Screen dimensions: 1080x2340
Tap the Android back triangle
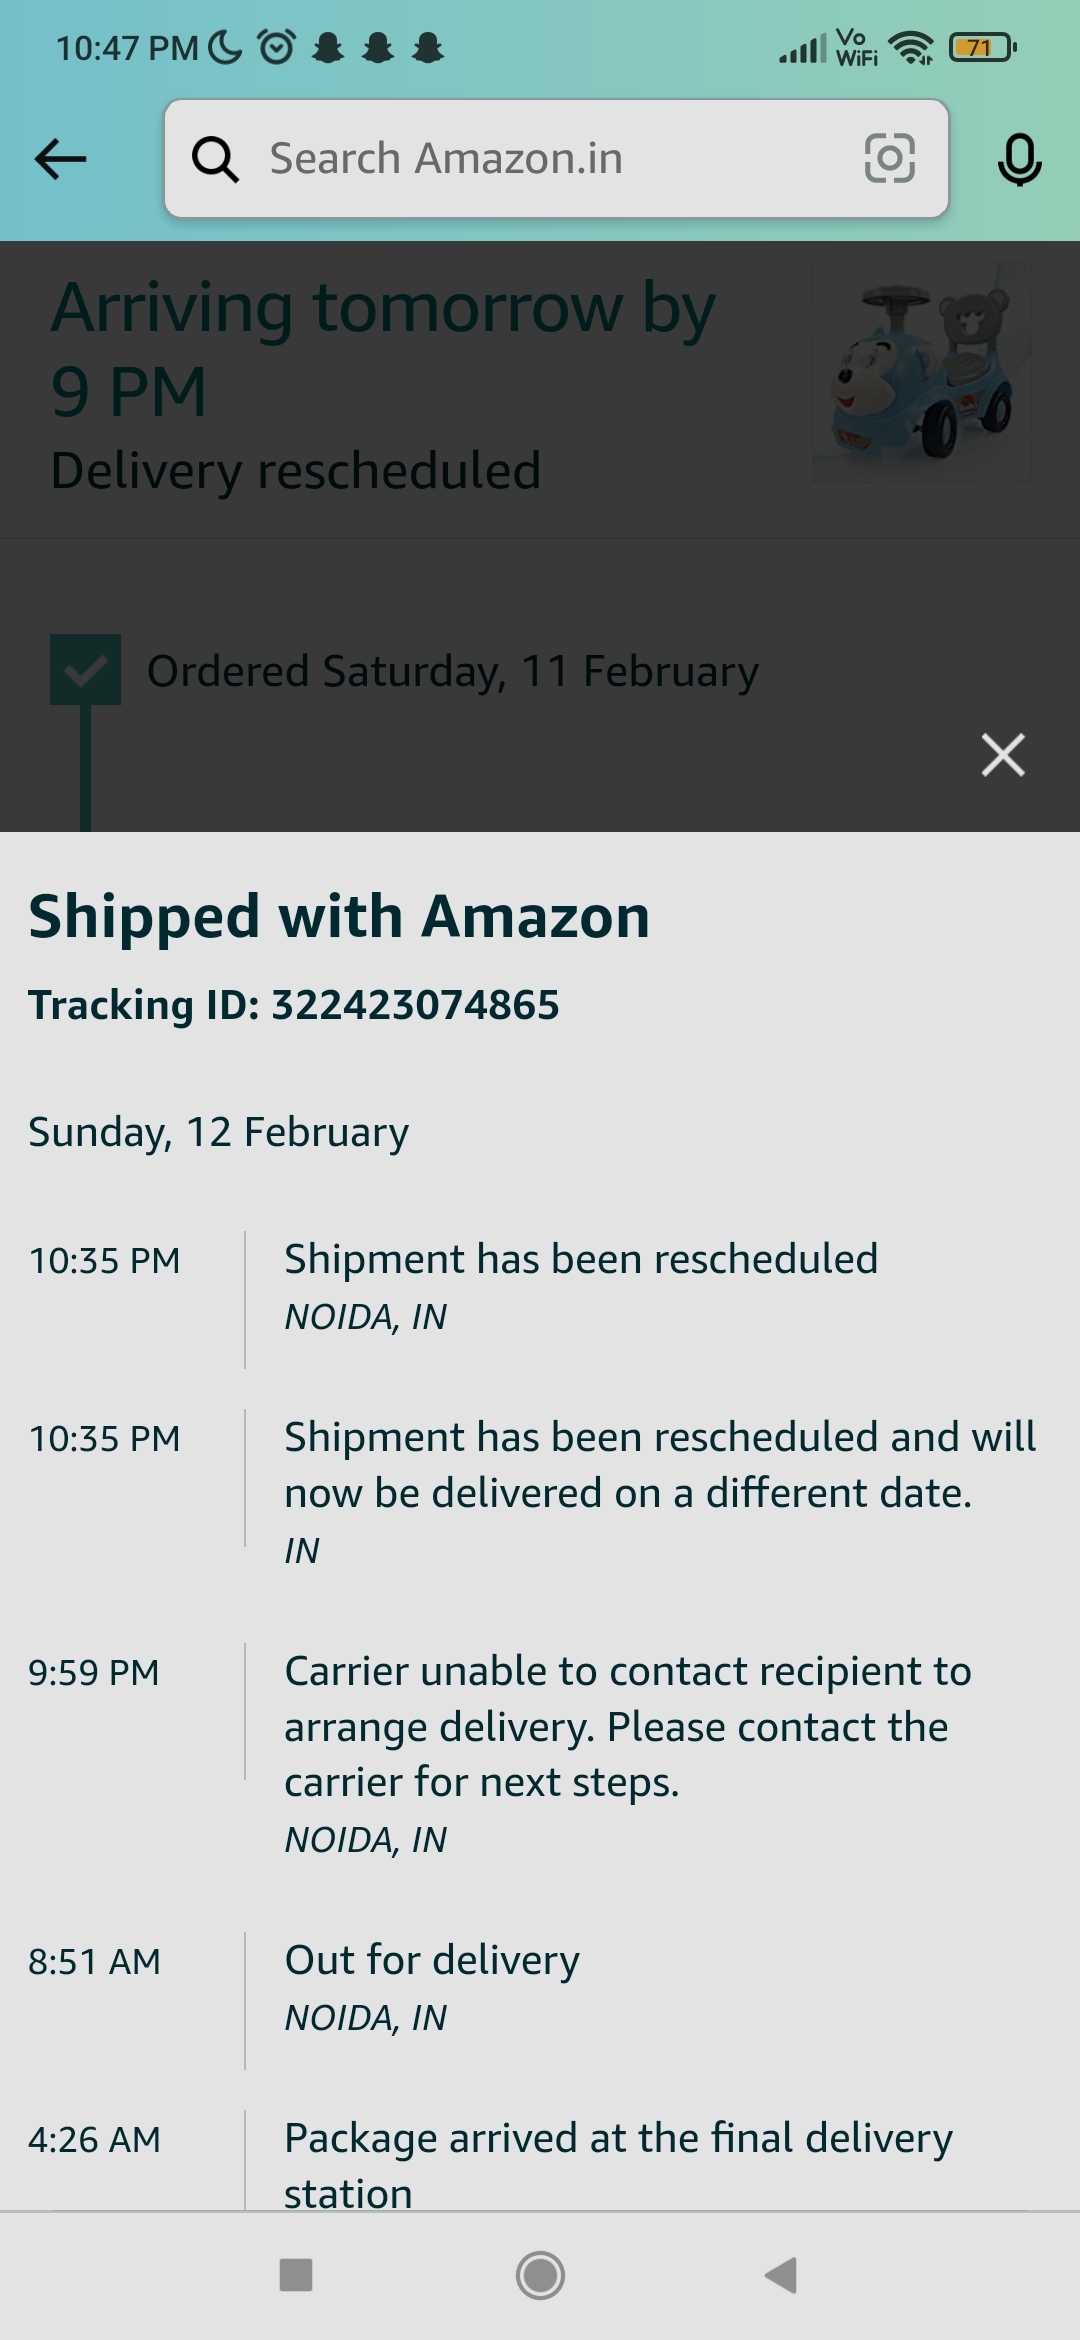click(781, 2275)
